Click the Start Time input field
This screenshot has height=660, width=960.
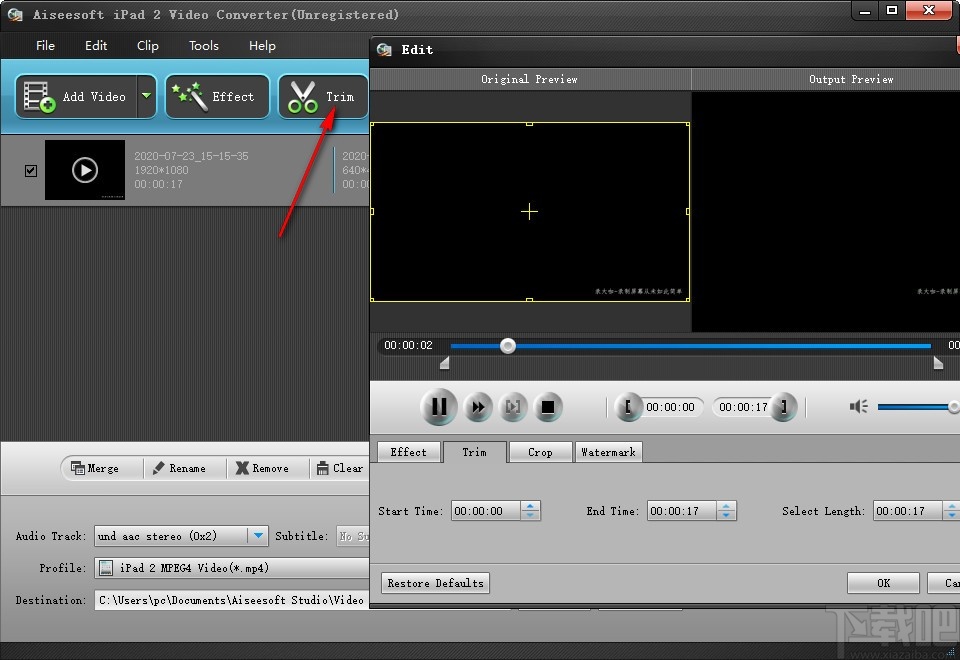point(486,511)
